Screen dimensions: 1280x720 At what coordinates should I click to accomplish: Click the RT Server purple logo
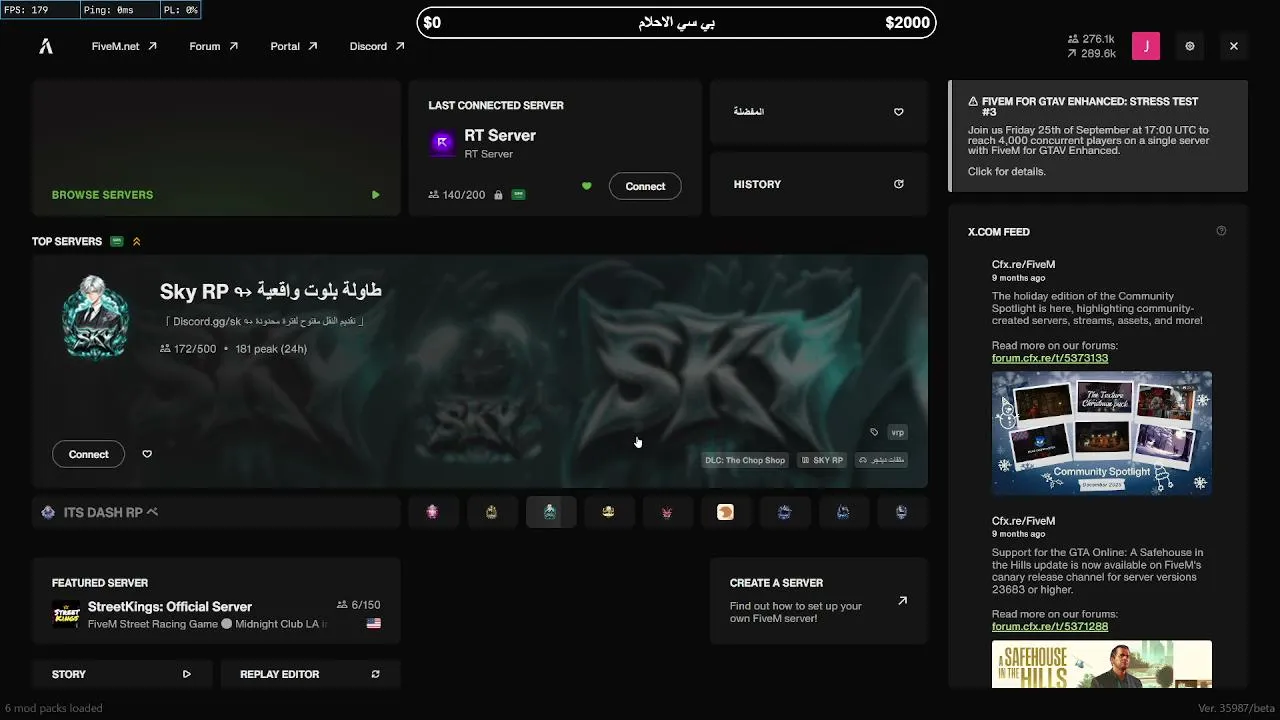442,143
